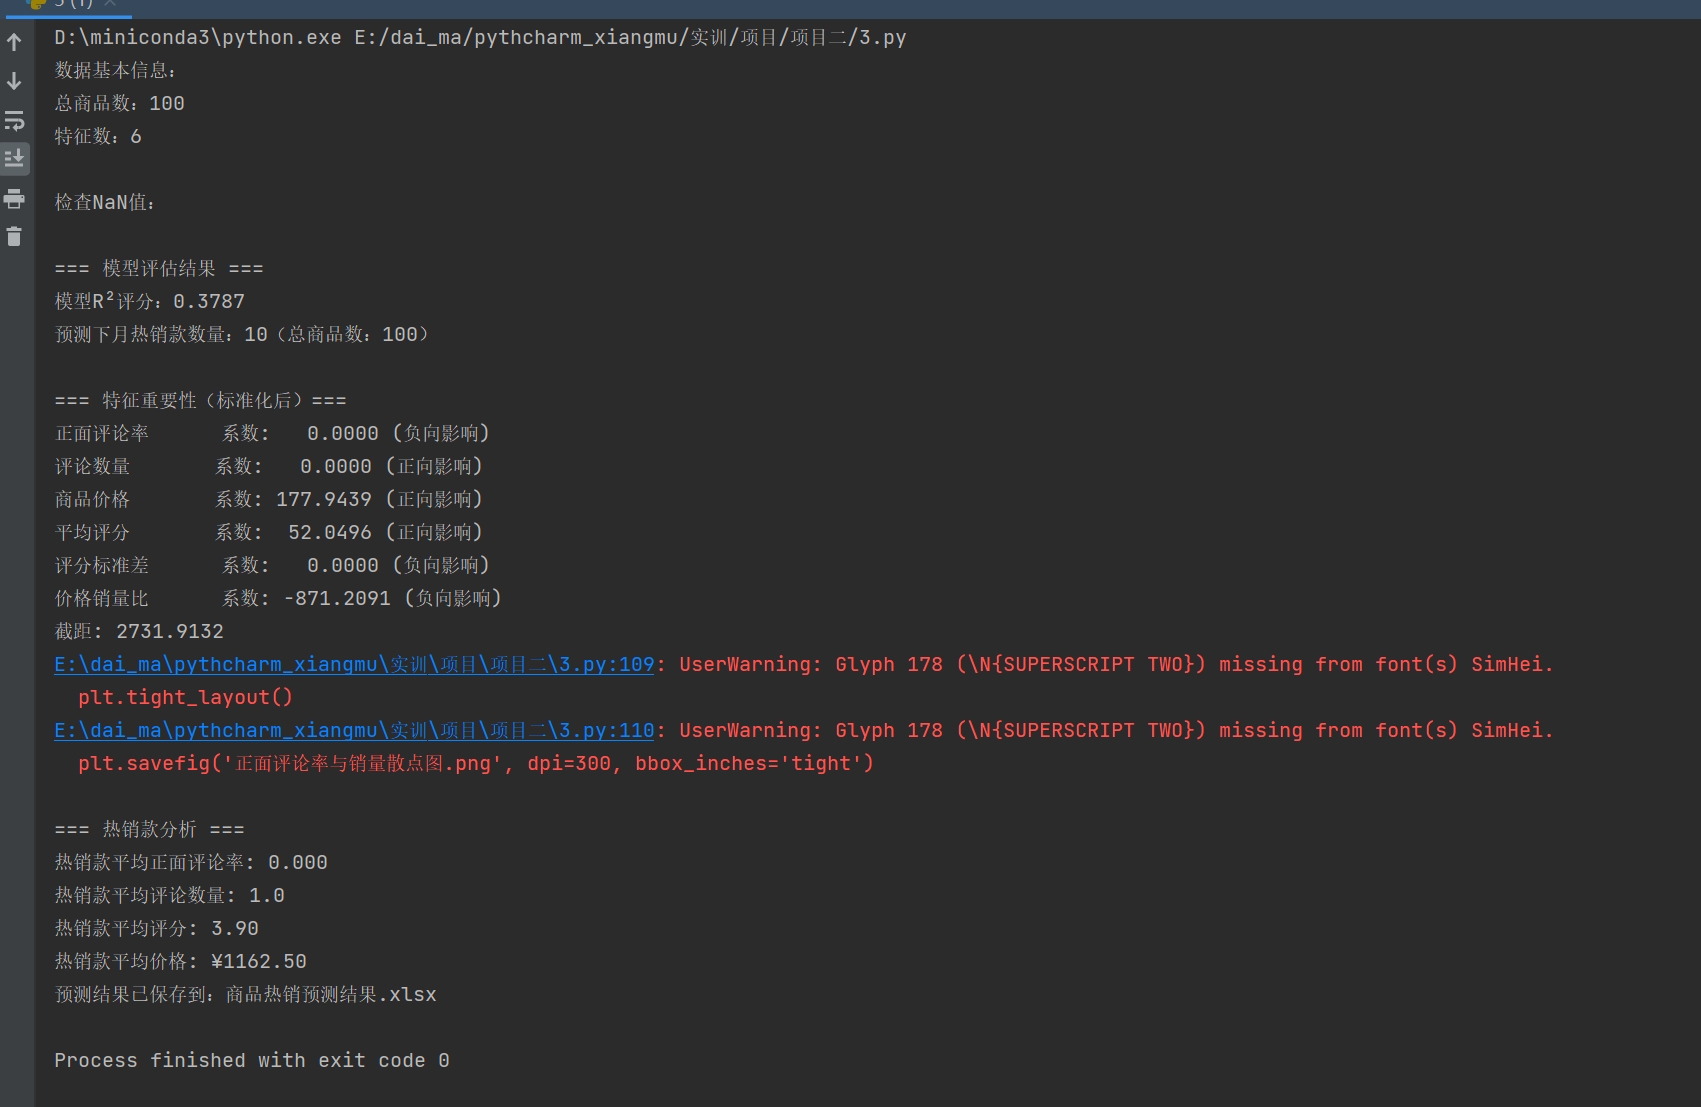
Task: Click the Down the Stack Trace arrow icon
Action: (x=14, y=81)
